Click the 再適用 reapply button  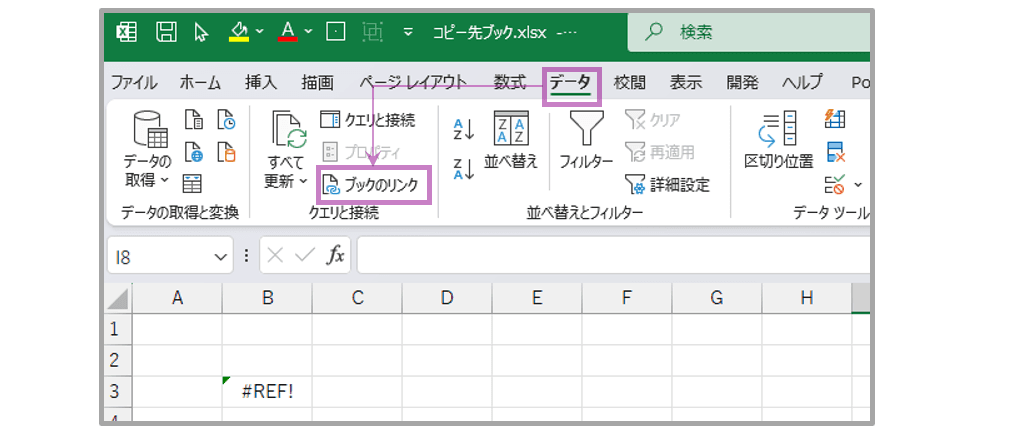point(661,152)
